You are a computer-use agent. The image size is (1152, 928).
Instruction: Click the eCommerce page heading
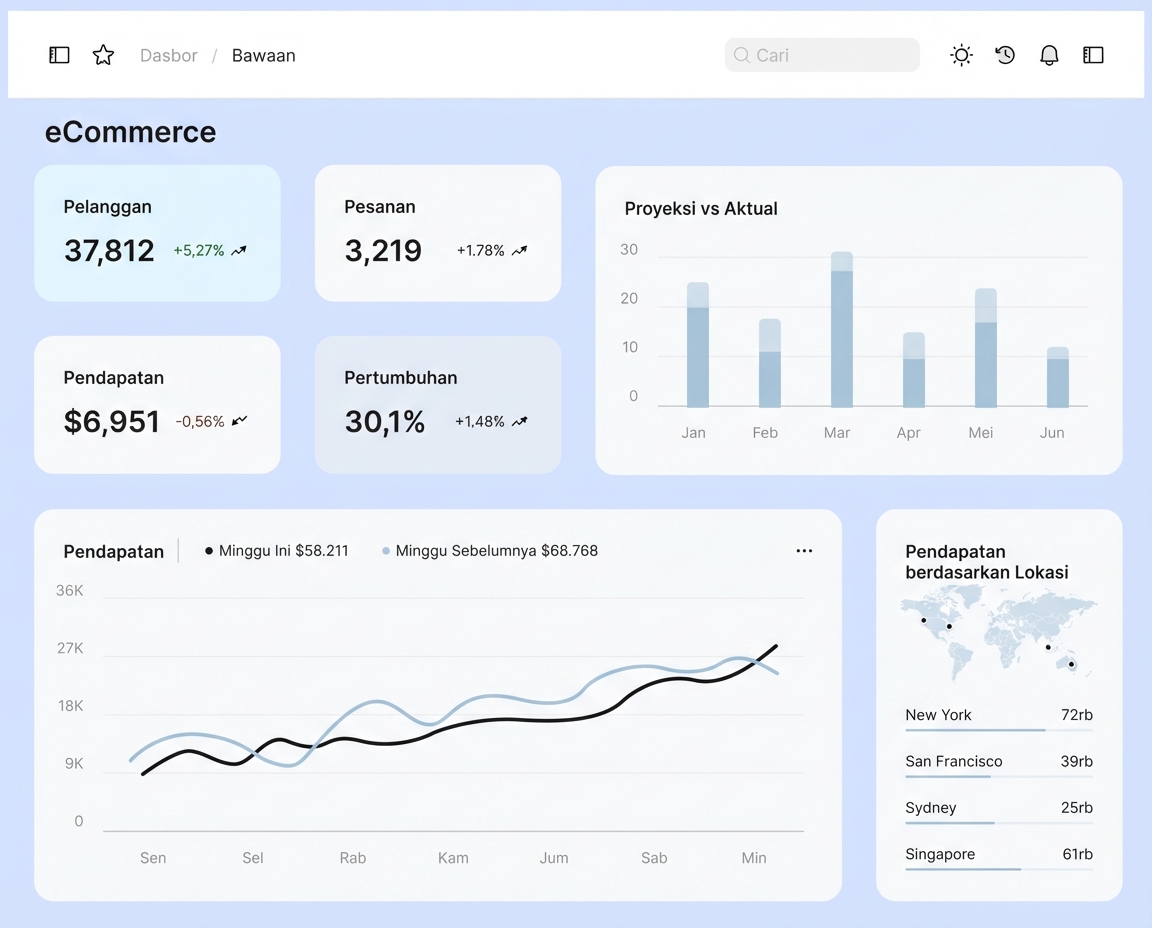tap(131, 132)
